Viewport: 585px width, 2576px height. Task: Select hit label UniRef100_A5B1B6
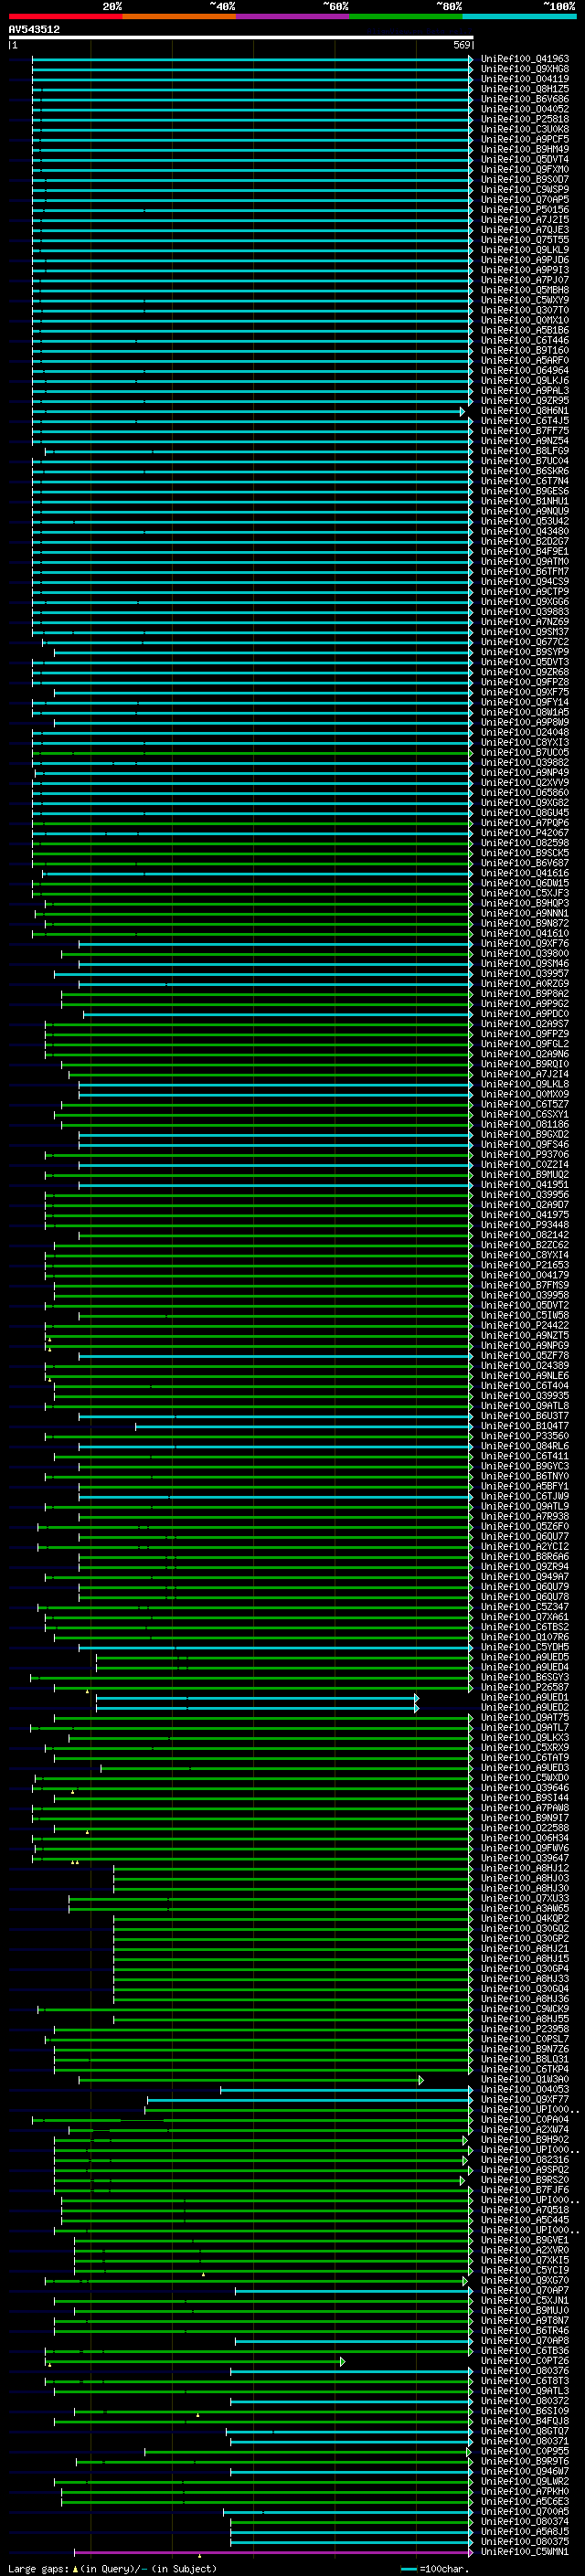pos(524,330)
